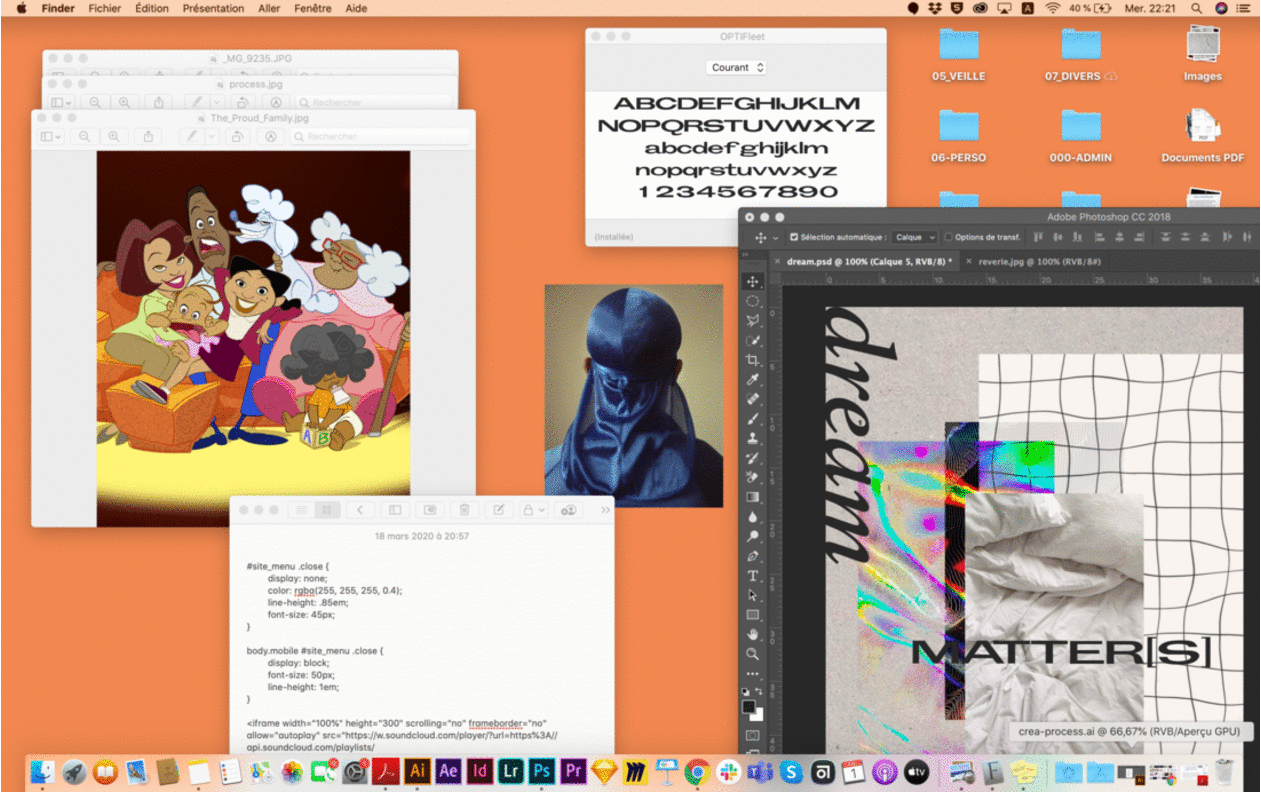Viewport: 1261px width, 792px height.
Task: Go back in the Notes toolbar
Action: 361,510
